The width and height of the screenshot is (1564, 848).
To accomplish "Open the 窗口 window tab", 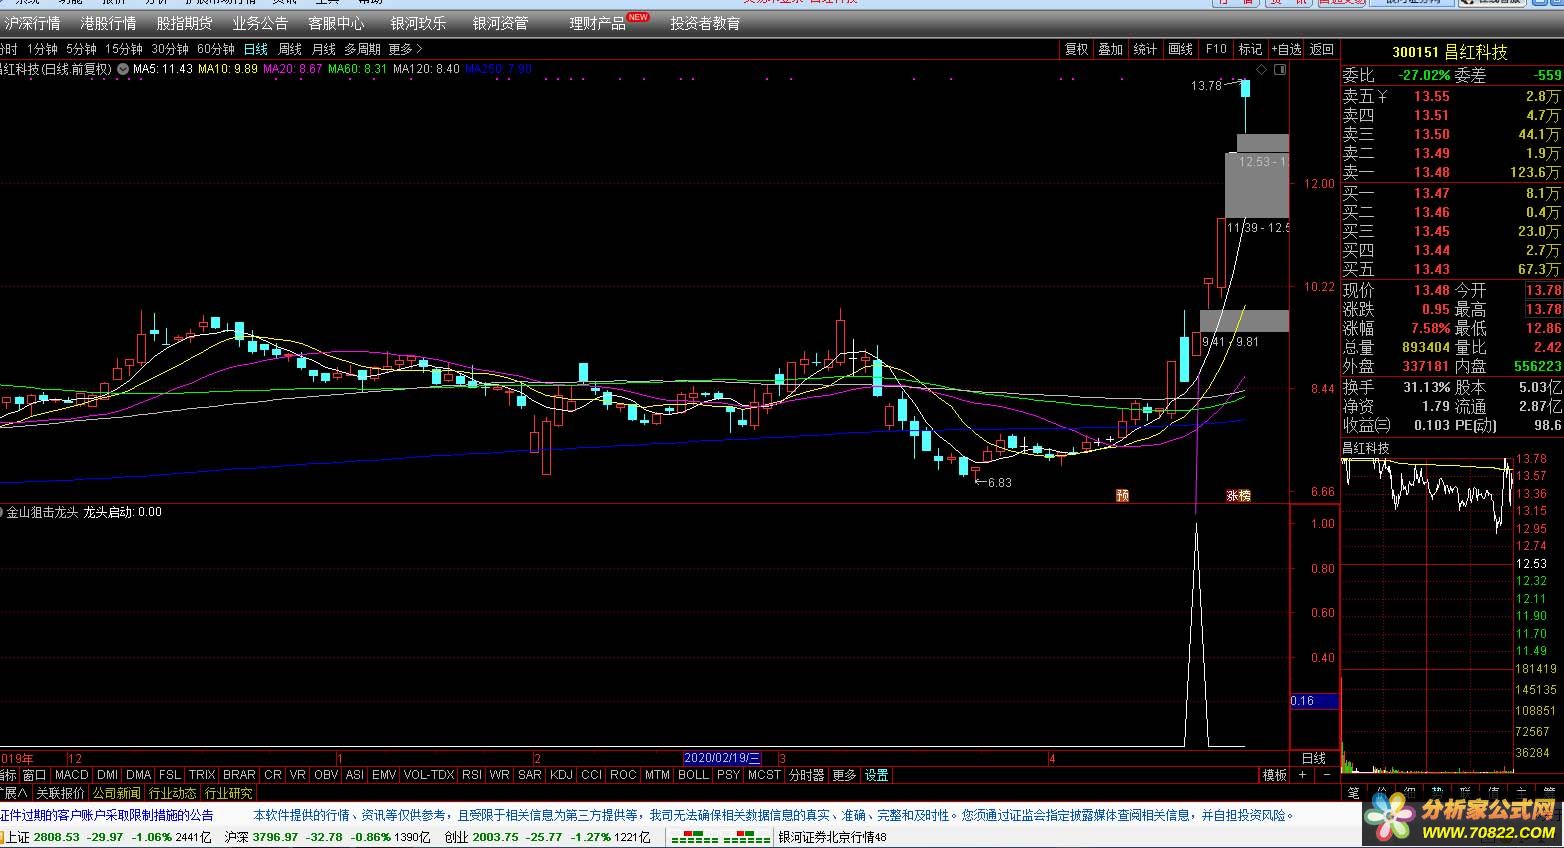I will tap(34, 775).
